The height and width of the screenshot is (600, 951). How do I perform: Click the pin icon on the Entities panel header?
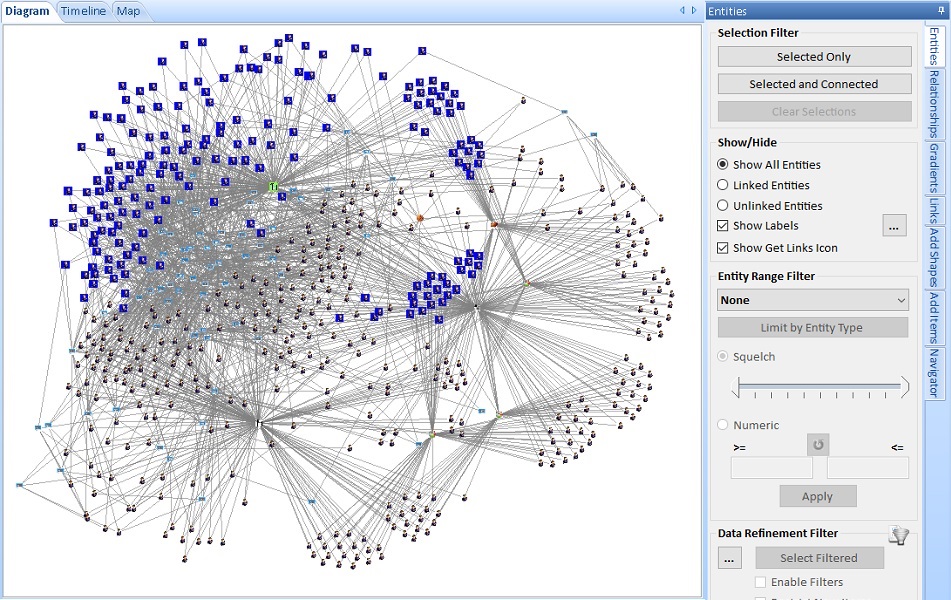[x=942, y=11]
